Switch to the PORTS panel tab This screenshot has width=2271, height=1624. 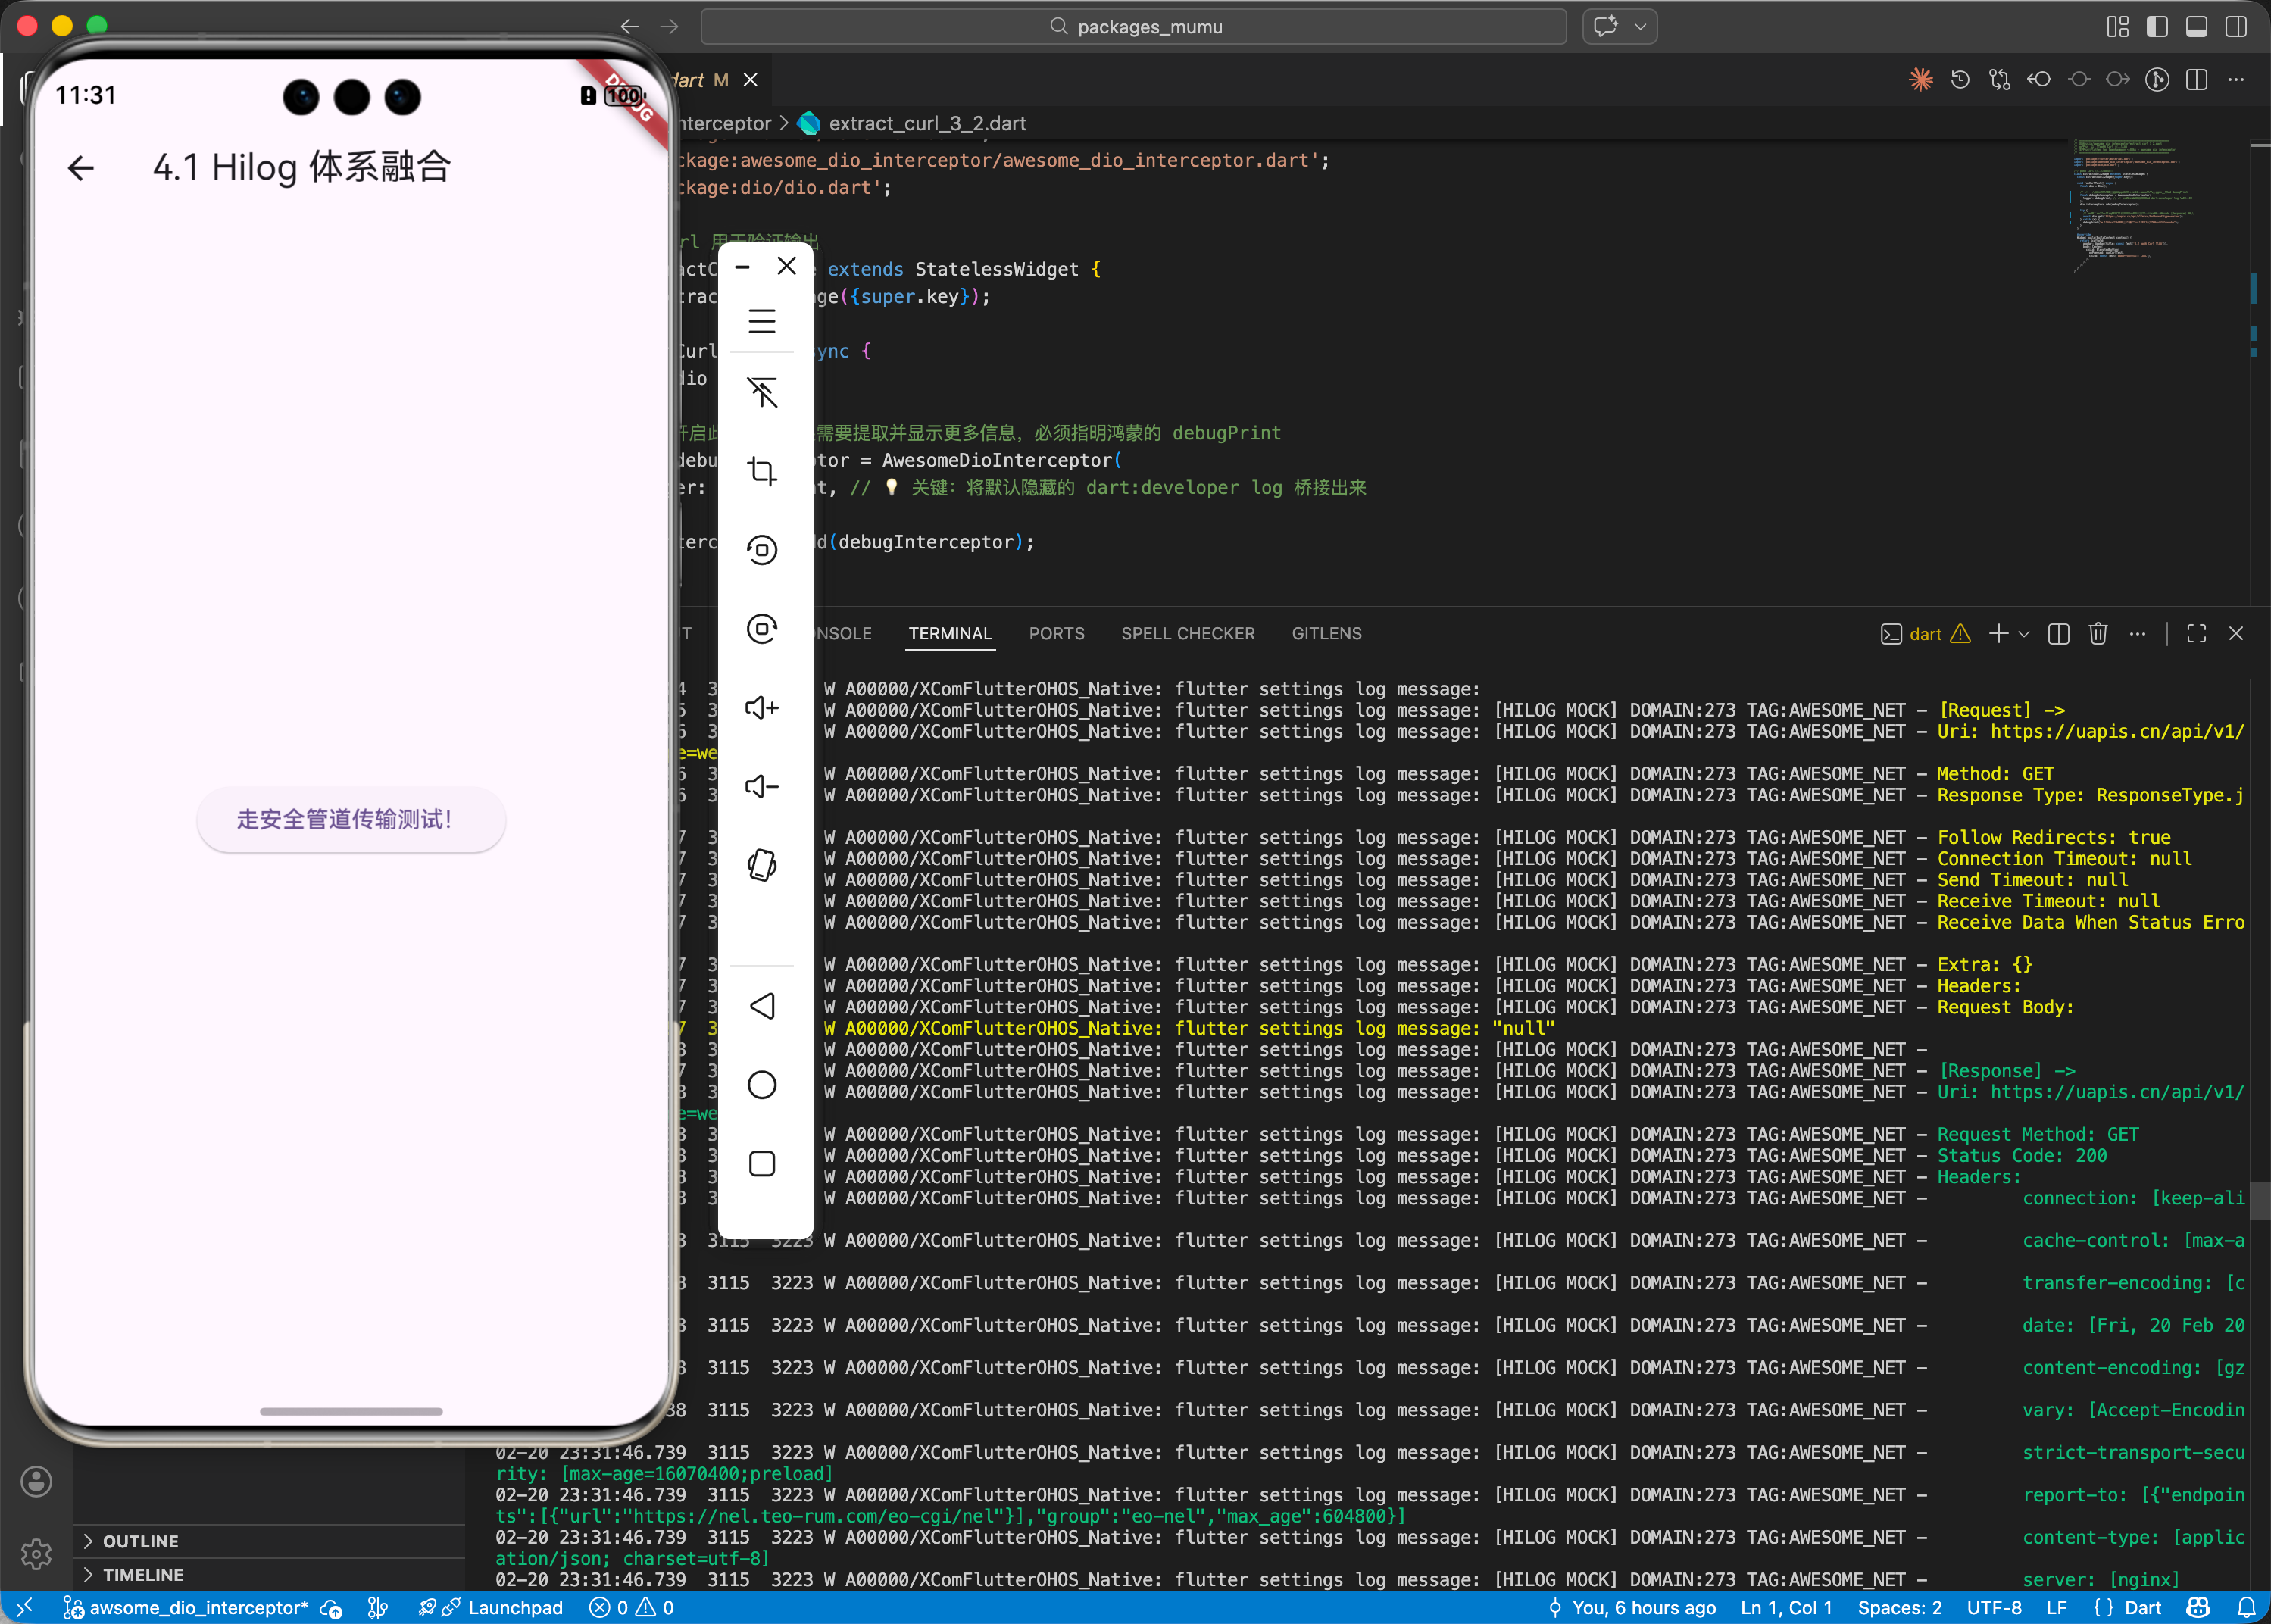tap(1056, 634)
